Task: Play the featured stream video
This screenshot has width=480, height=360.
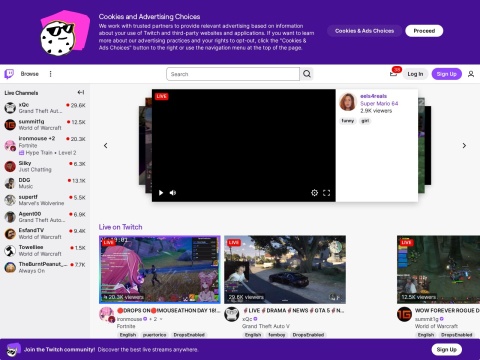Action: pyautogui.click(x=161, y=193)
